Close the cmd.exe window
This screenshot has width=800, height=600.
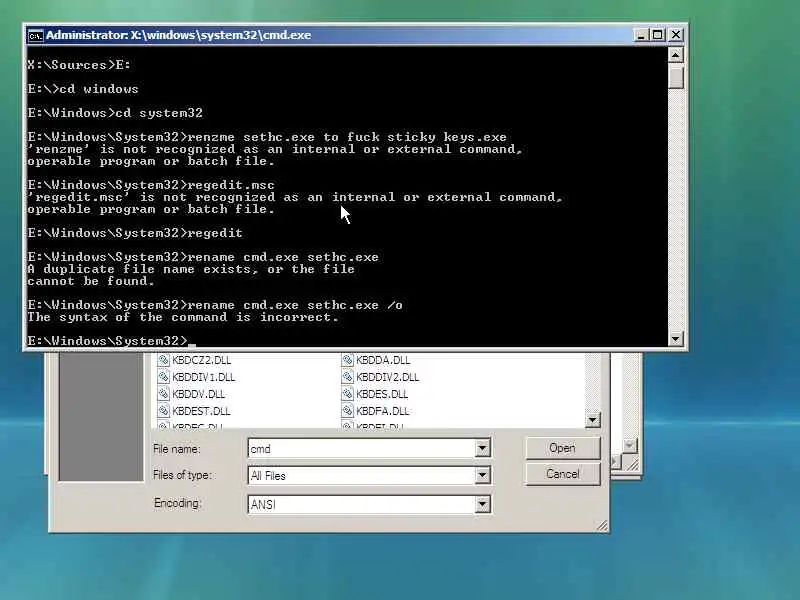point(676,35)
